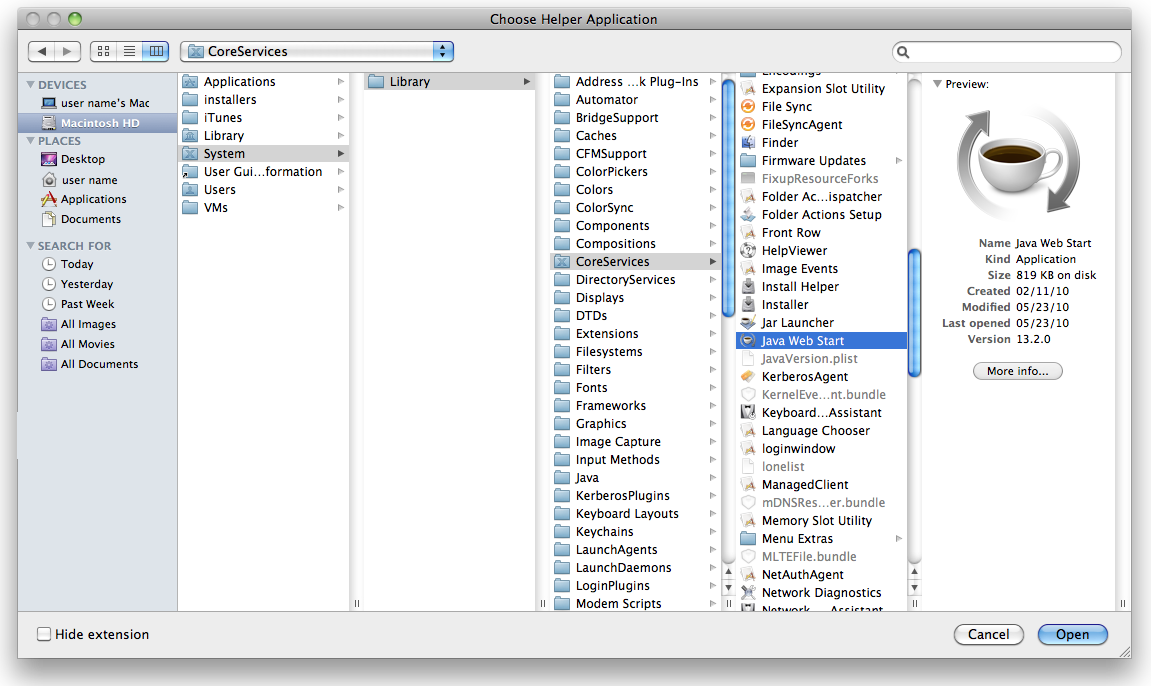Open the Automator folder
1151x686 pixels.
[x=634, y=100]
